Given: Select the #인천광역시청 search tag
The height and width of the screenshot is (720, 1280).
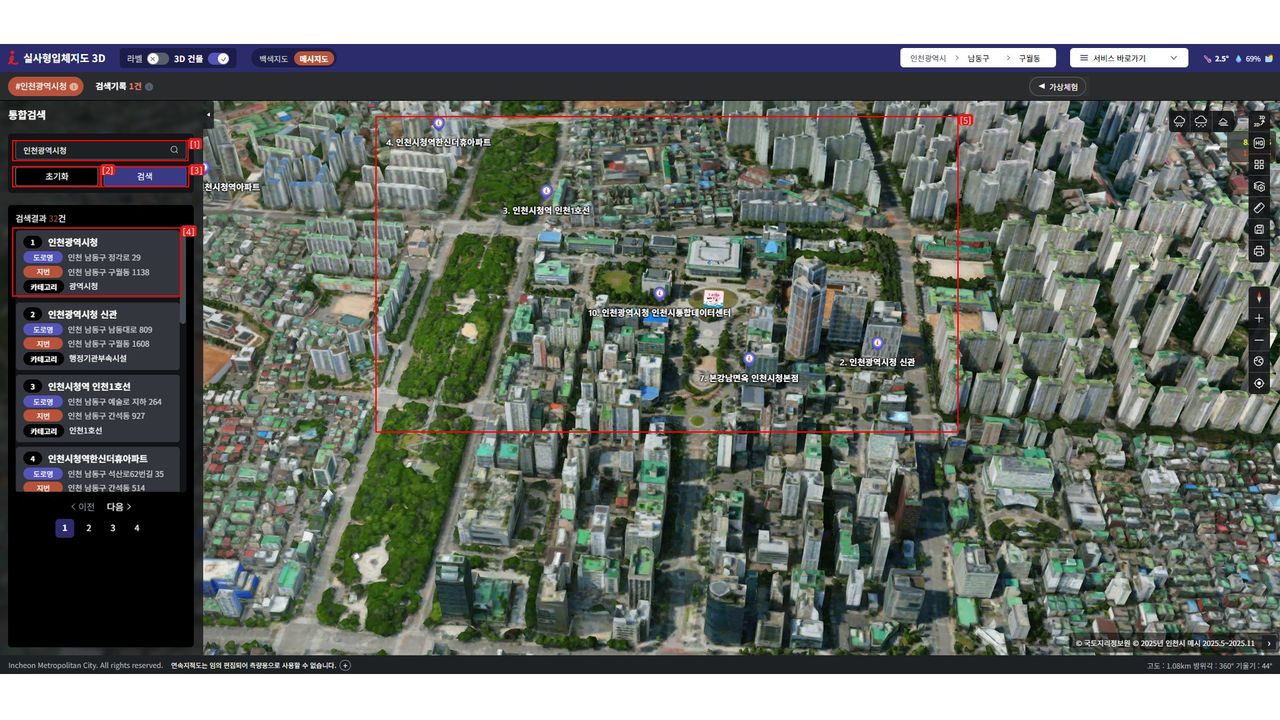Looking at the screenshot, I should coord(45,87).
